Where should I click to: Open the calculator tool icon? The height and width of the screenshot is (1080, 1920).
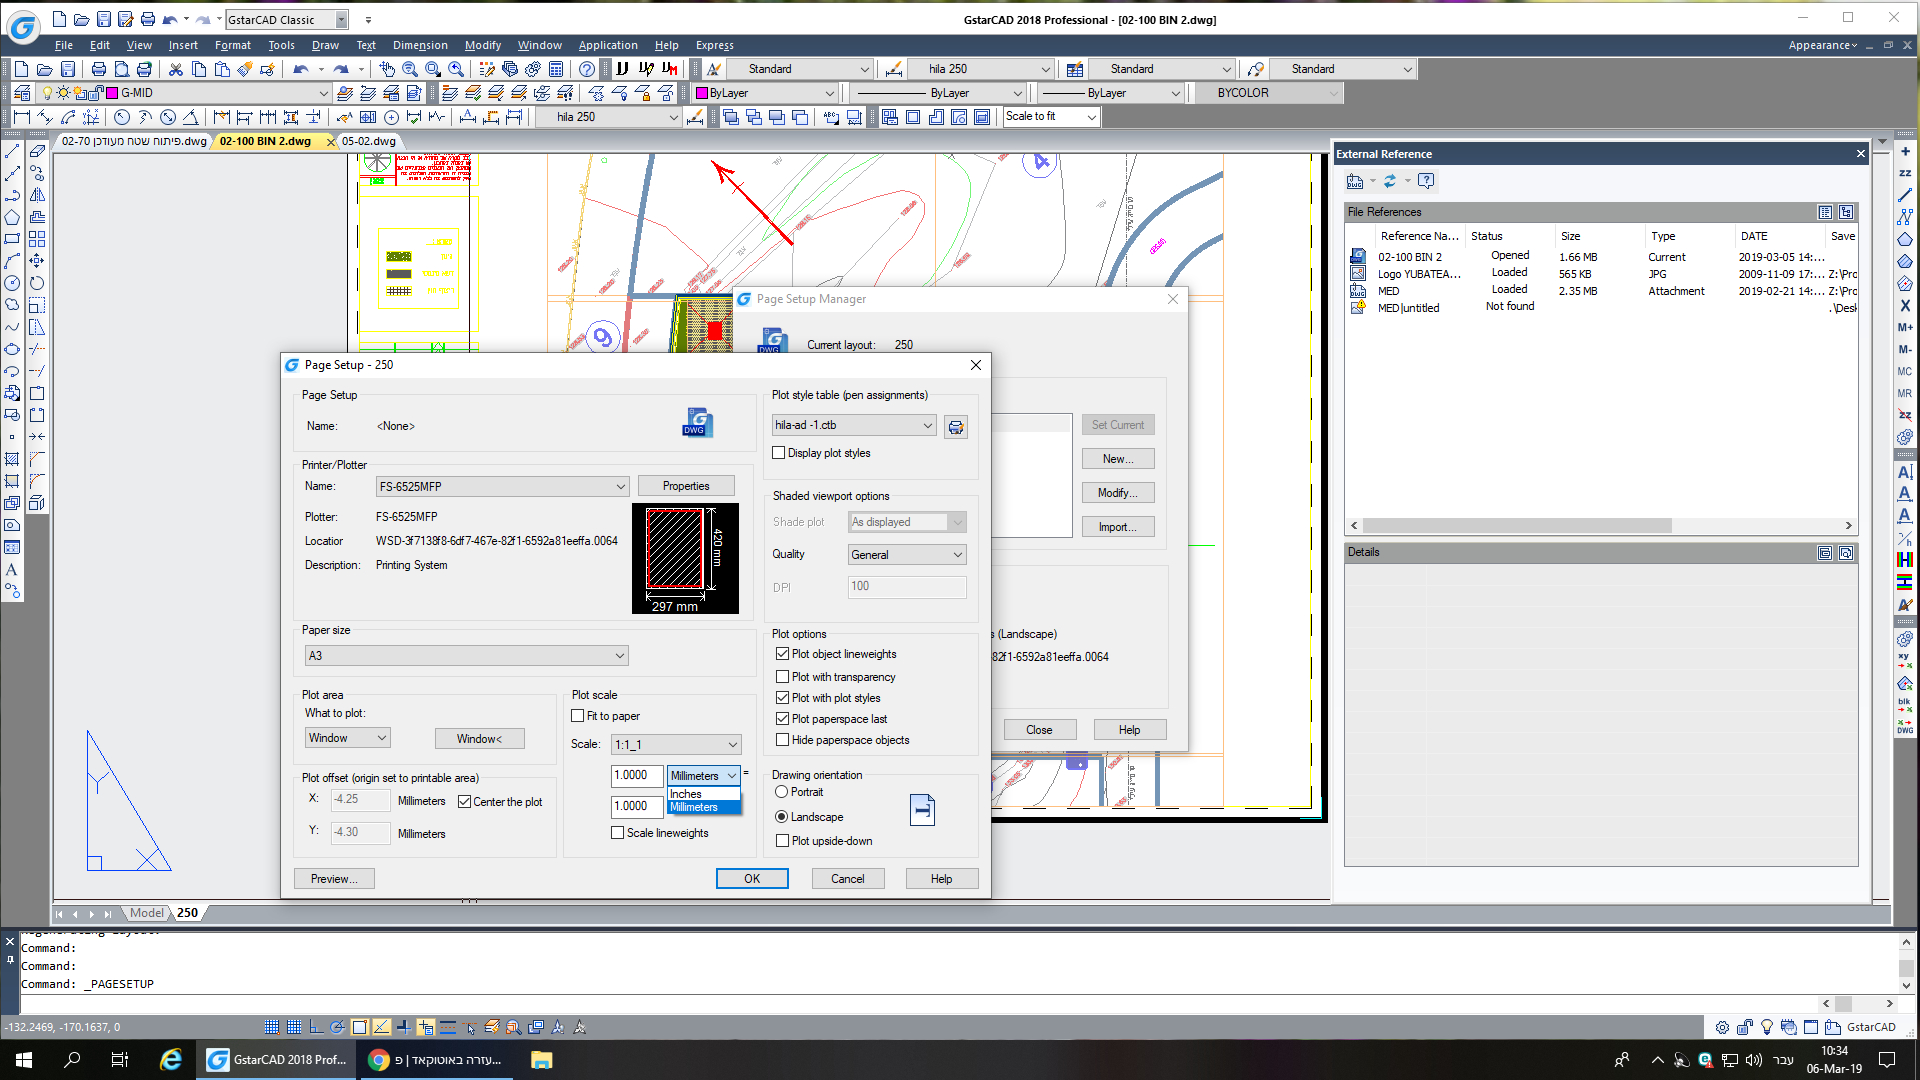point(556,69)
